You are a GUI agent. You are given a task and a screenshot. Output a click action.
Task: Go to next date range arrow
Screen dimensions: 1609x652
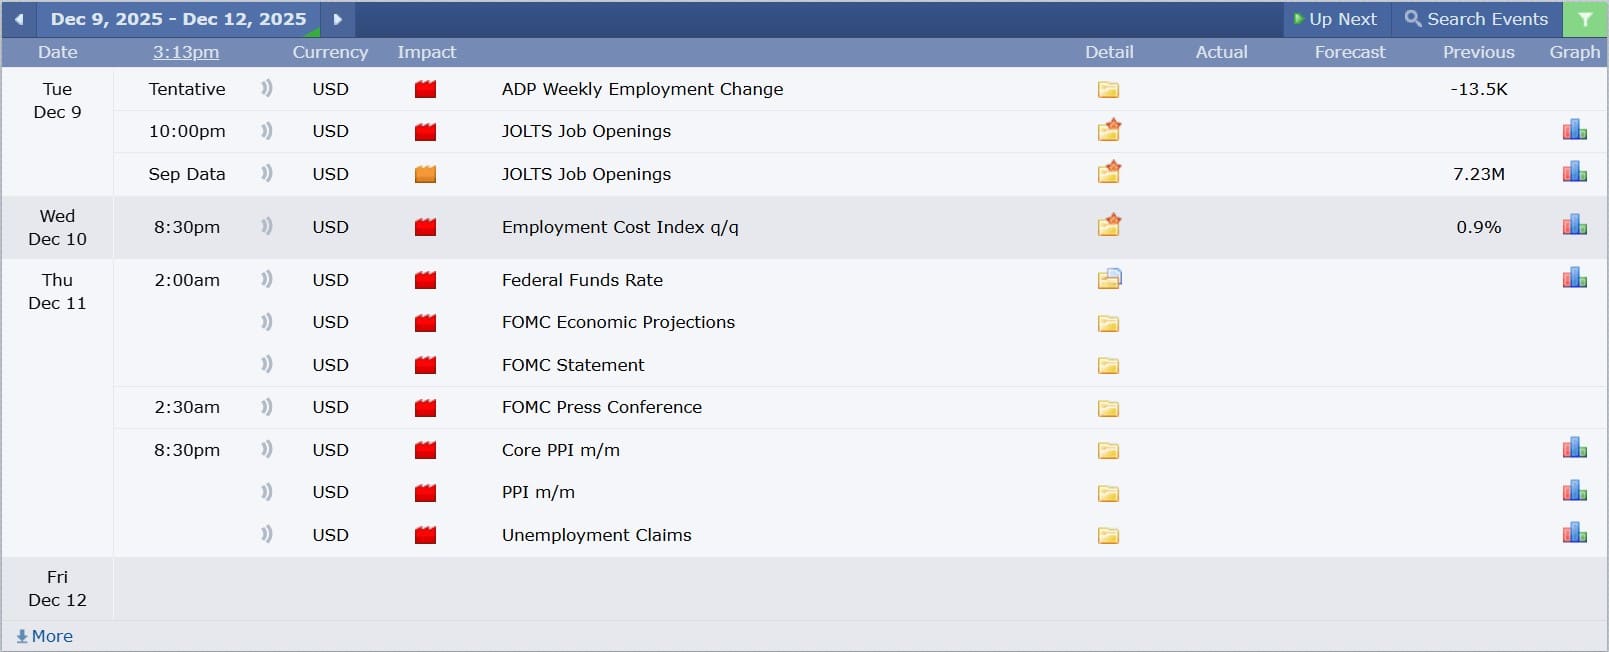[338, 19]
